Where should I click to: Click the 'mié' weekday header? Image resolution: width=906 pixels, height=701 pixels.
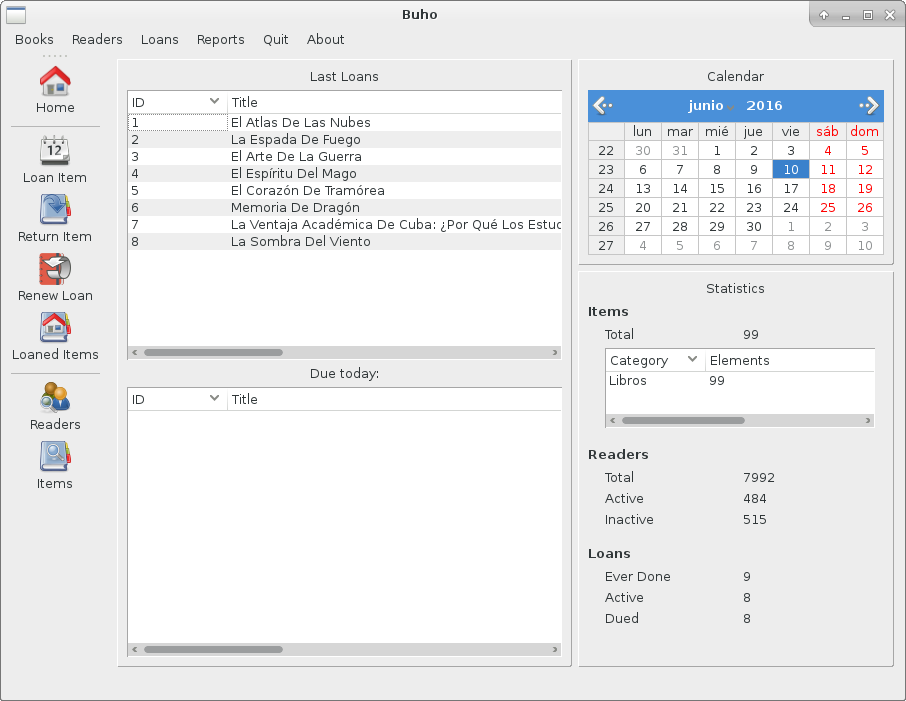pyautogui.click(x=717, y=132)
